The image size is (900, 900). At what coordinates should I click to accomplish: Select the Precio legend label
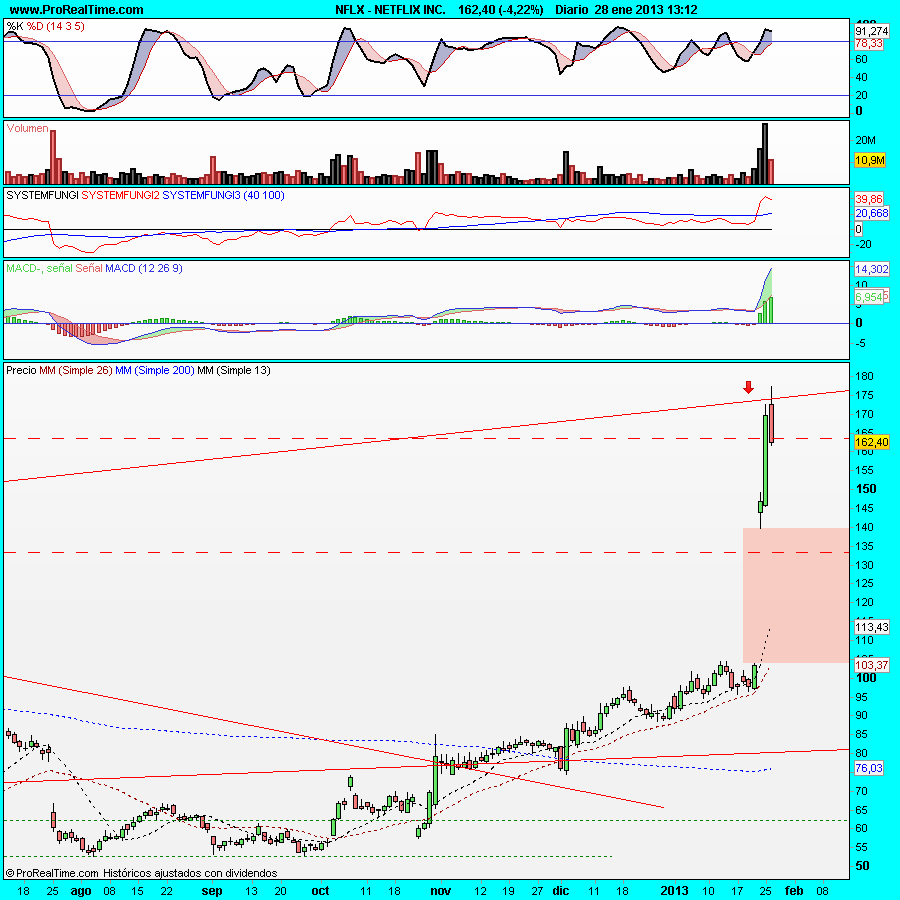21,370
